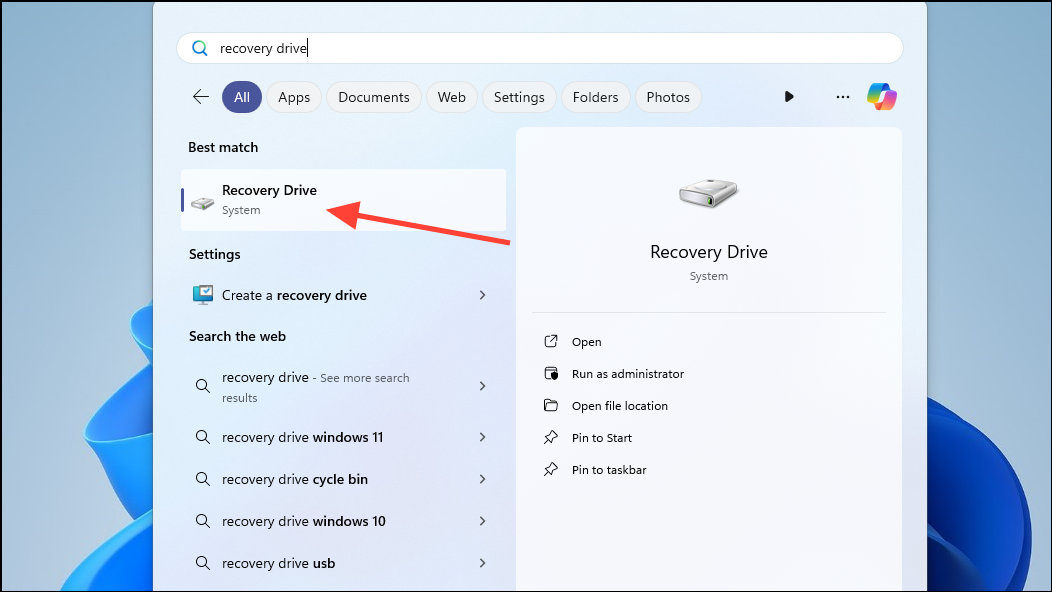
Task: Click search icon next to recovery drive windows 11
Action: [x=203, y=437]
